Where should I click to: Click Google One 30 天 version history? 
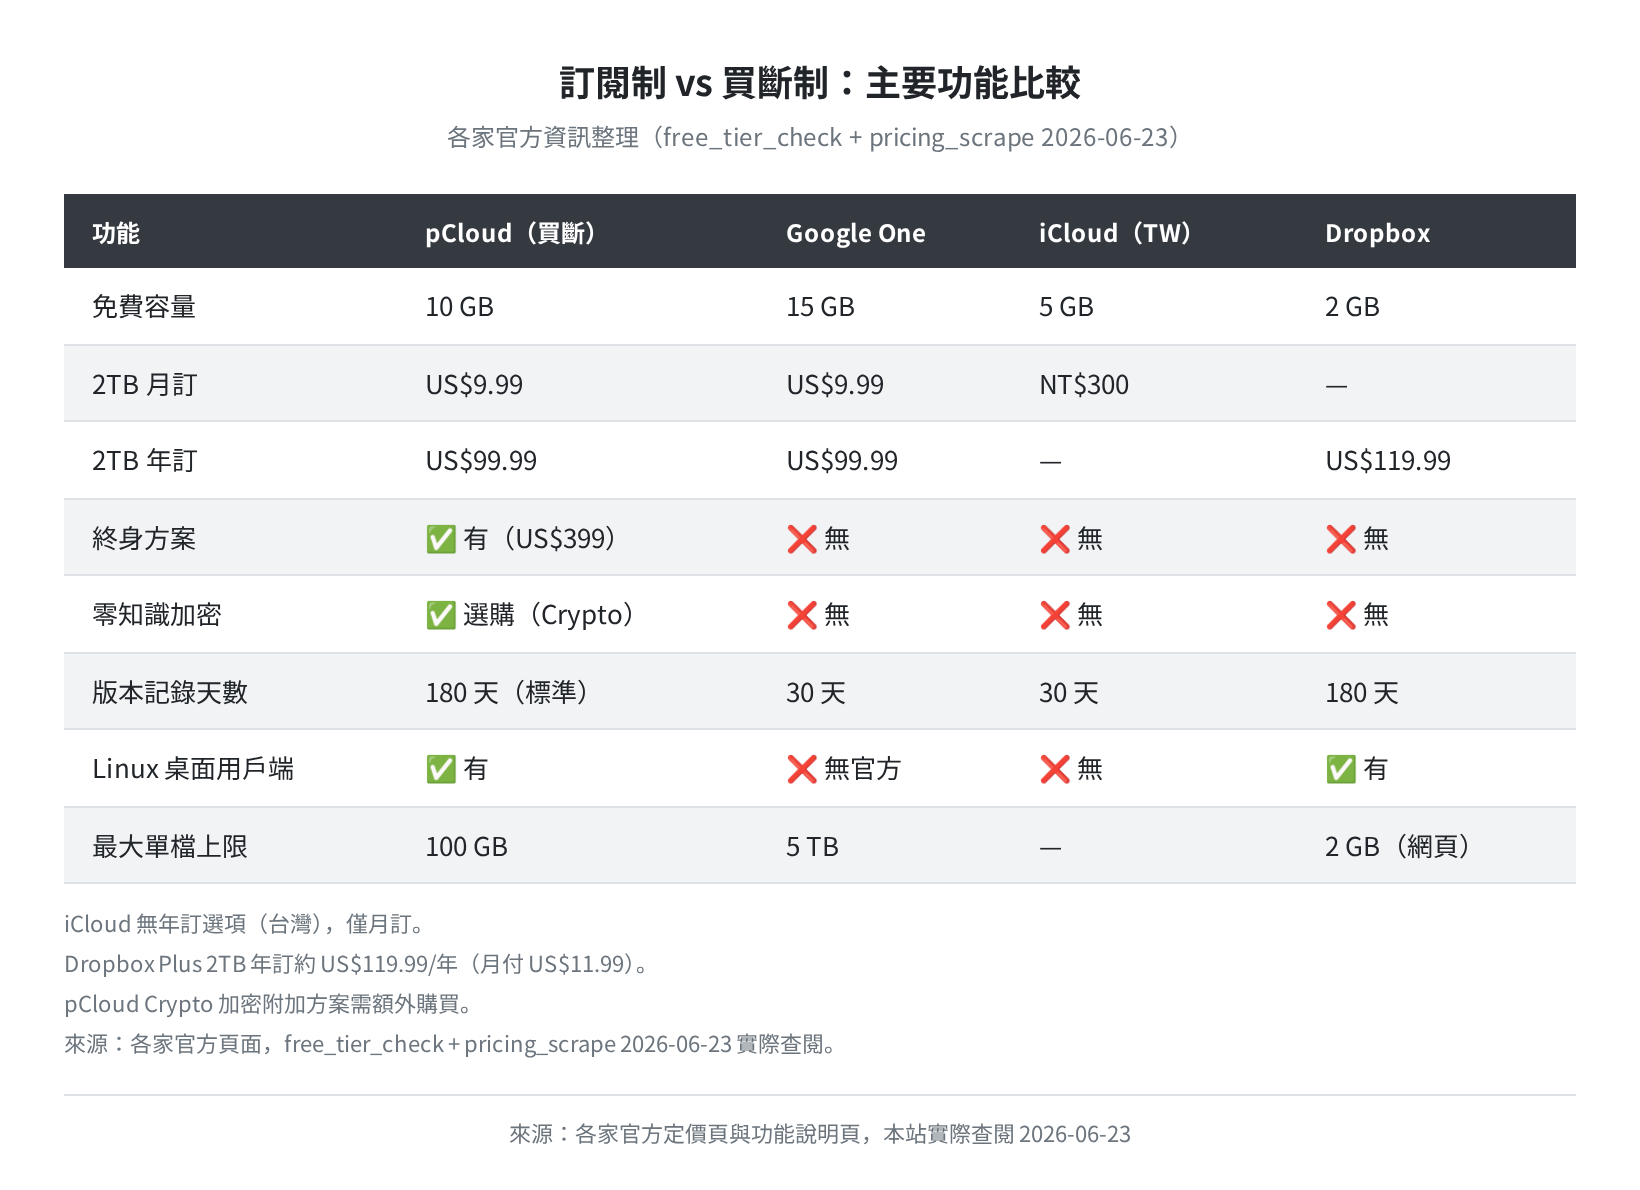pos(816,693)
